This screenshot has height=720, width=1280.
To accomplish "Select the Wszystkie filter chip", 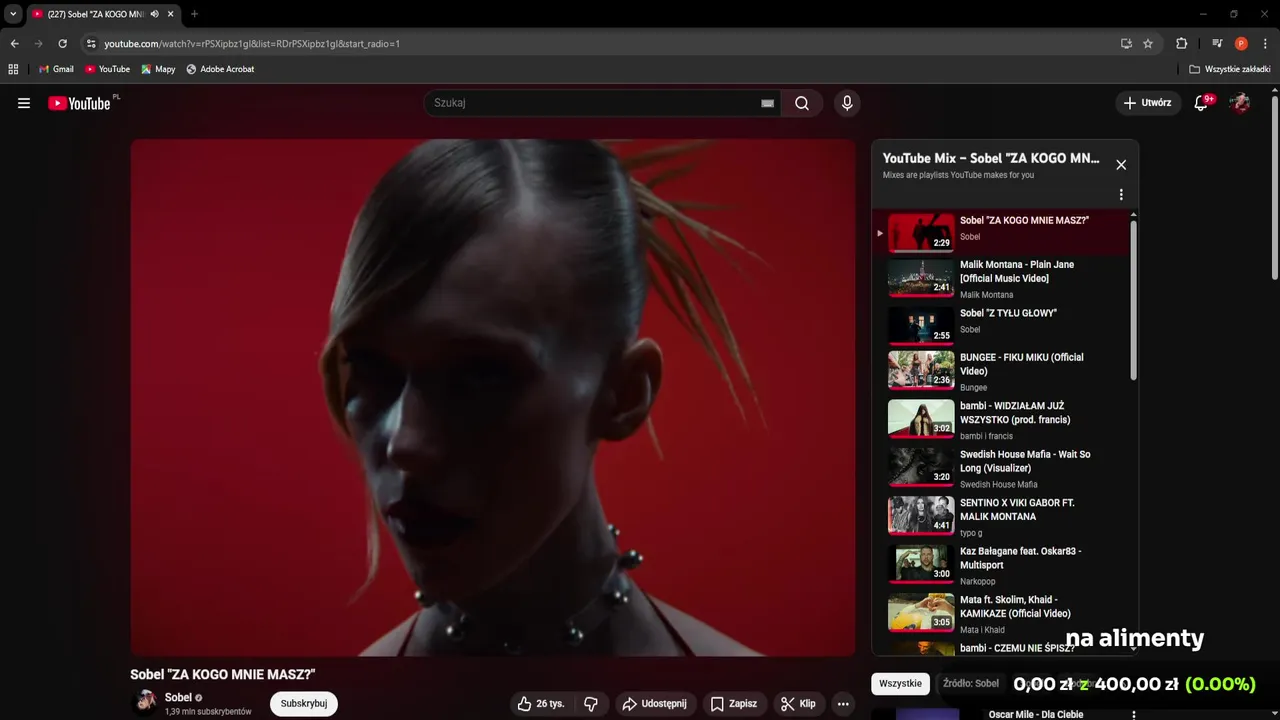I will (900, 684).
